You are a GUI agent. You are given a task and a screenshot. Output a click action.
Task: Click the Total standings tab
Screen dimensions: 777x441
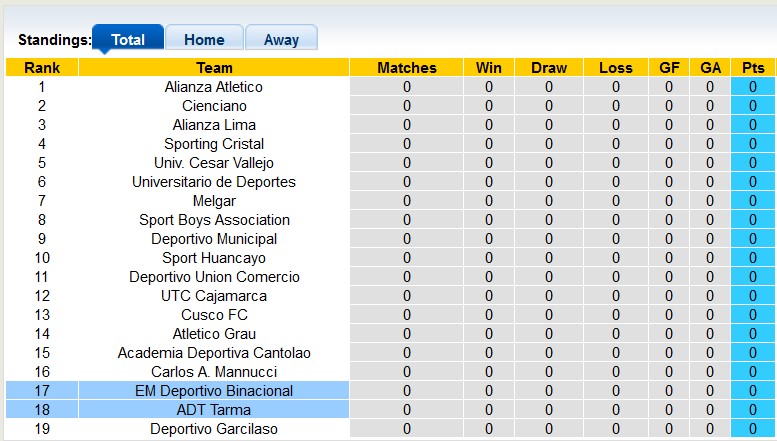click(128, 40)
